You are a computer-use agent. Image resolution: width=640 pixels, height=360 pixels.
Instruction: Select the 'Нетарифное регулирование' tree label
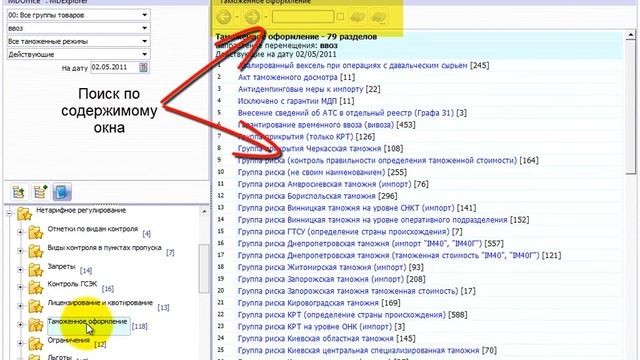[x=81, y=210]
